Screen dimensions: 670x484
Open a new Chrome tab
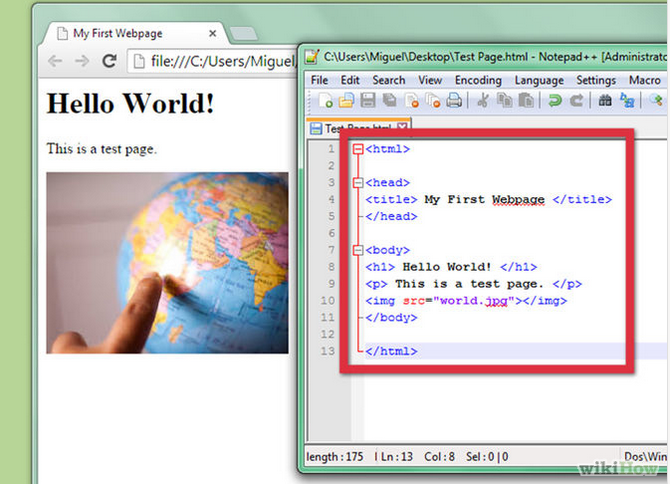[x=243, y=33]
